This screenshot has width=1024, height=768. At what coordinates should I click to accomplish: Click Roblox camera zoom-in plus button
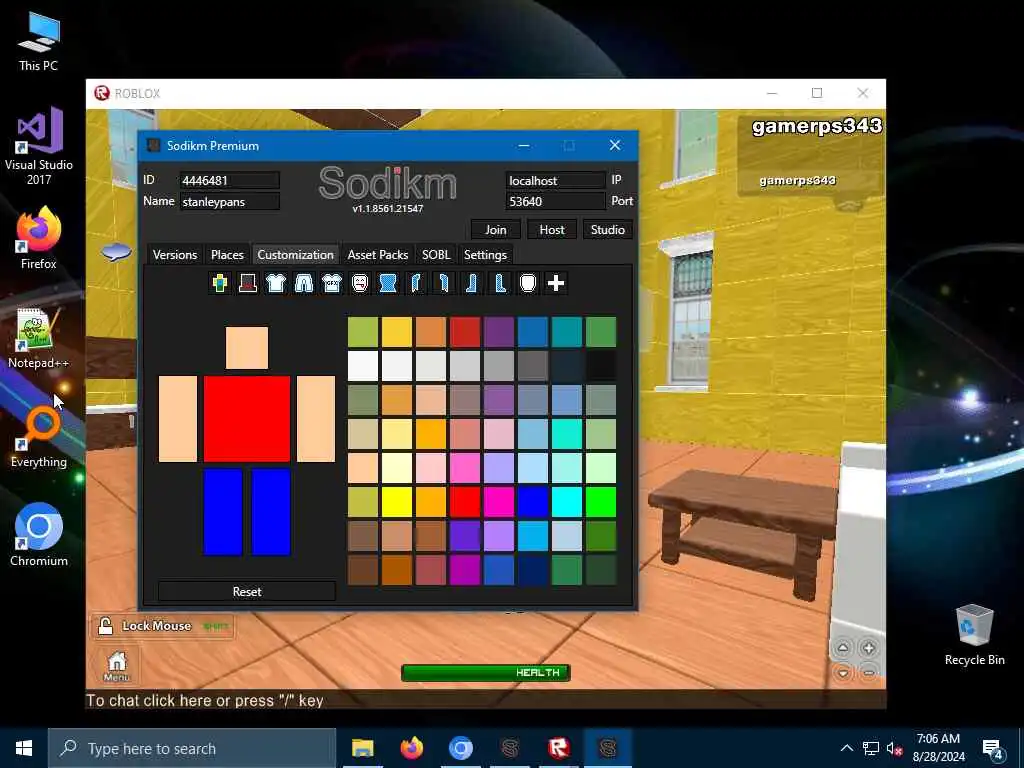tap(869, 648)
